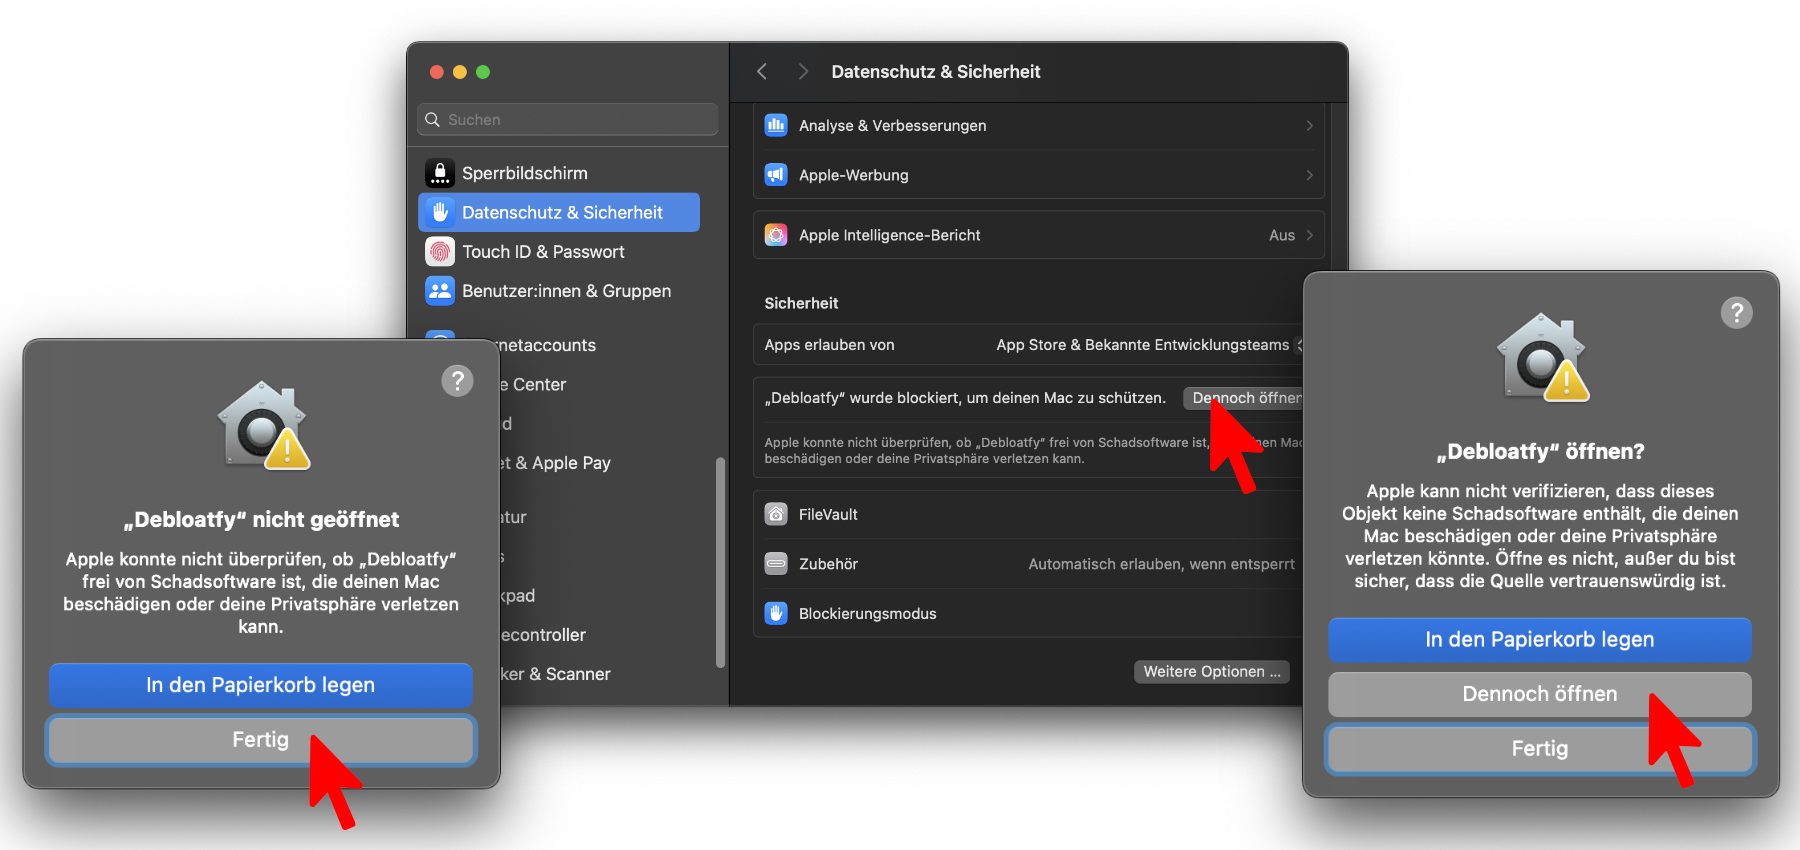Click help question mark in left dialog

click(457, 380)
